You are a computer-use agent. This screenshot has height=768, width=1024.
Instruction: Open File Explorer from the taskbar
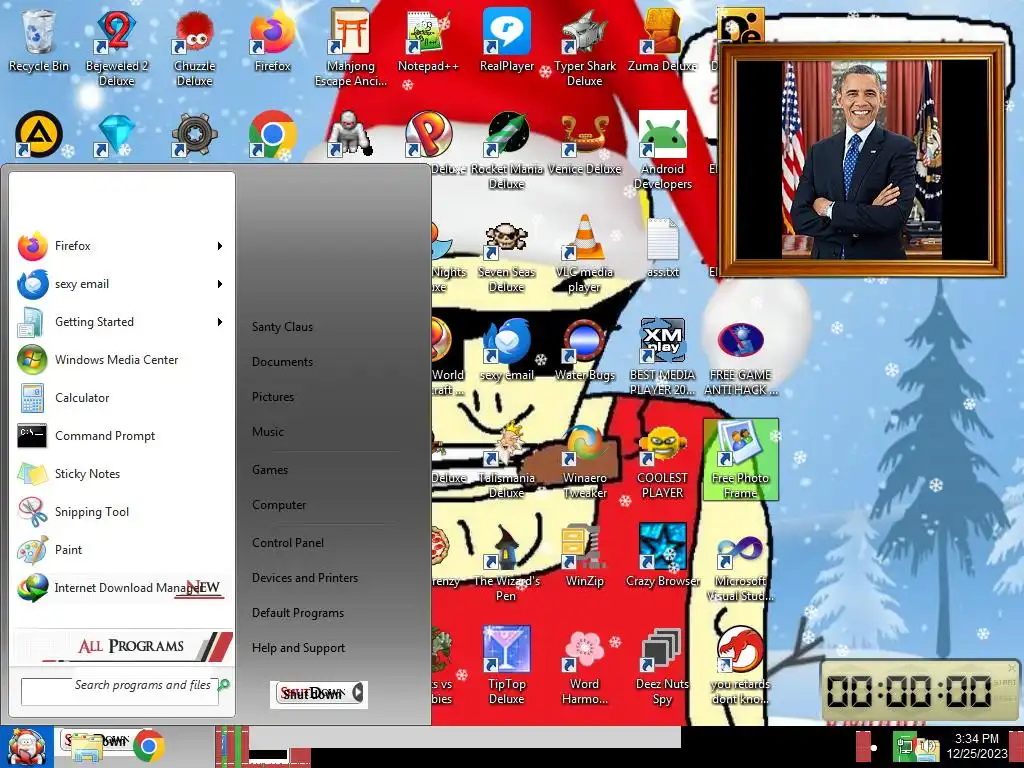click(86, 748)
